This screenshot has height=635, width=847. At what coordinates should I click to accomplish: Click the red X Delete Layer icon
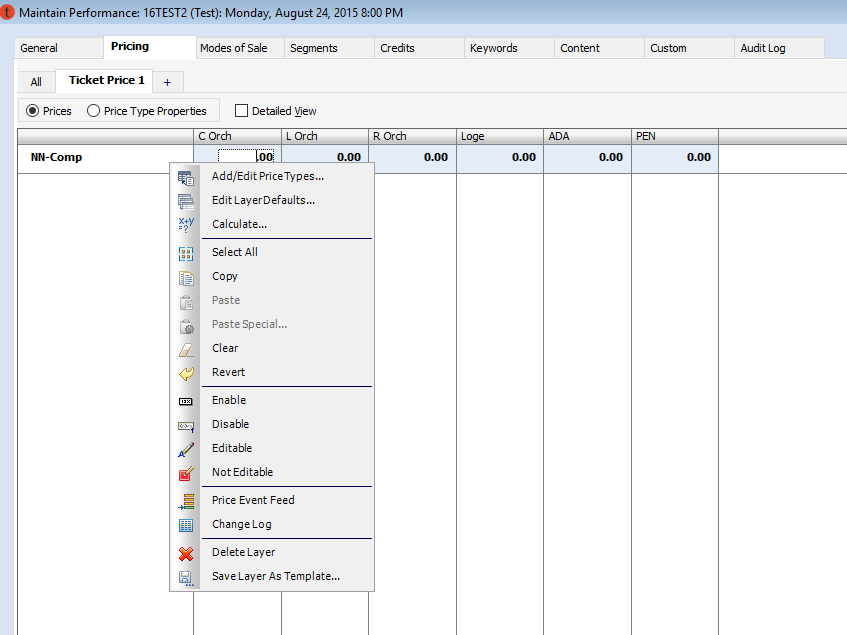tap(186, 553)
